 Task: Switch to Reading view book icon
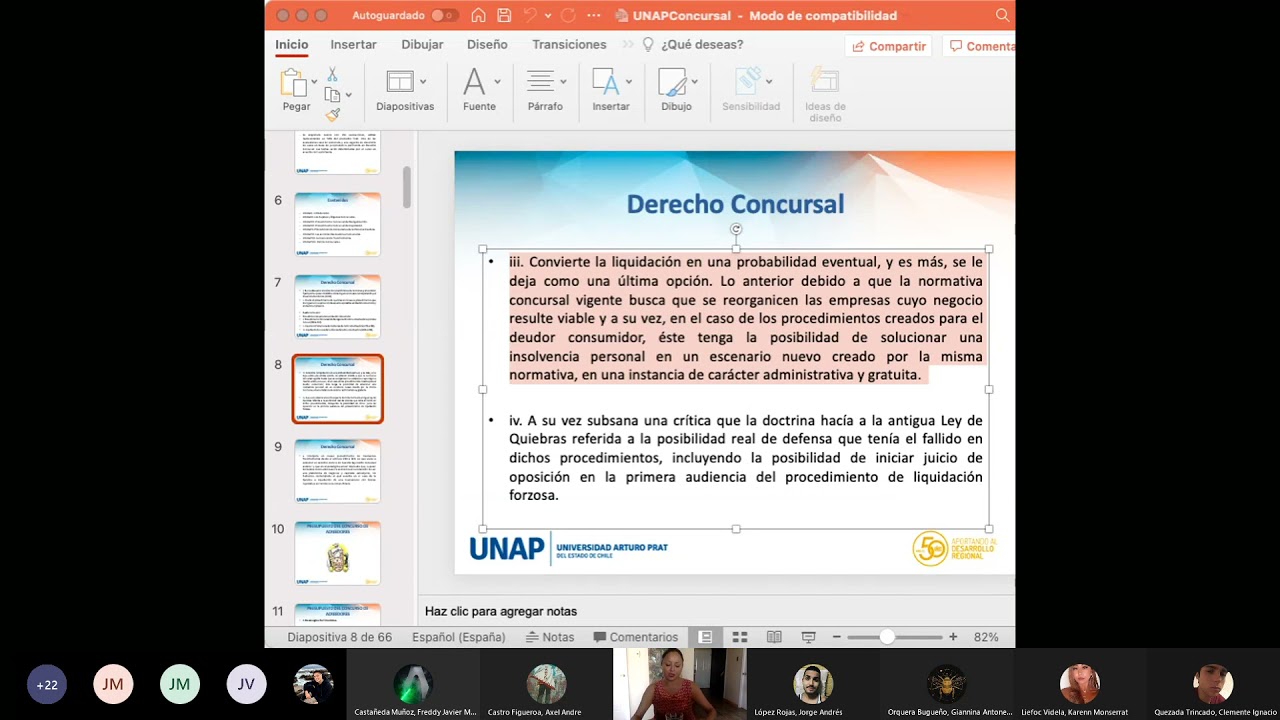point(774,637)
